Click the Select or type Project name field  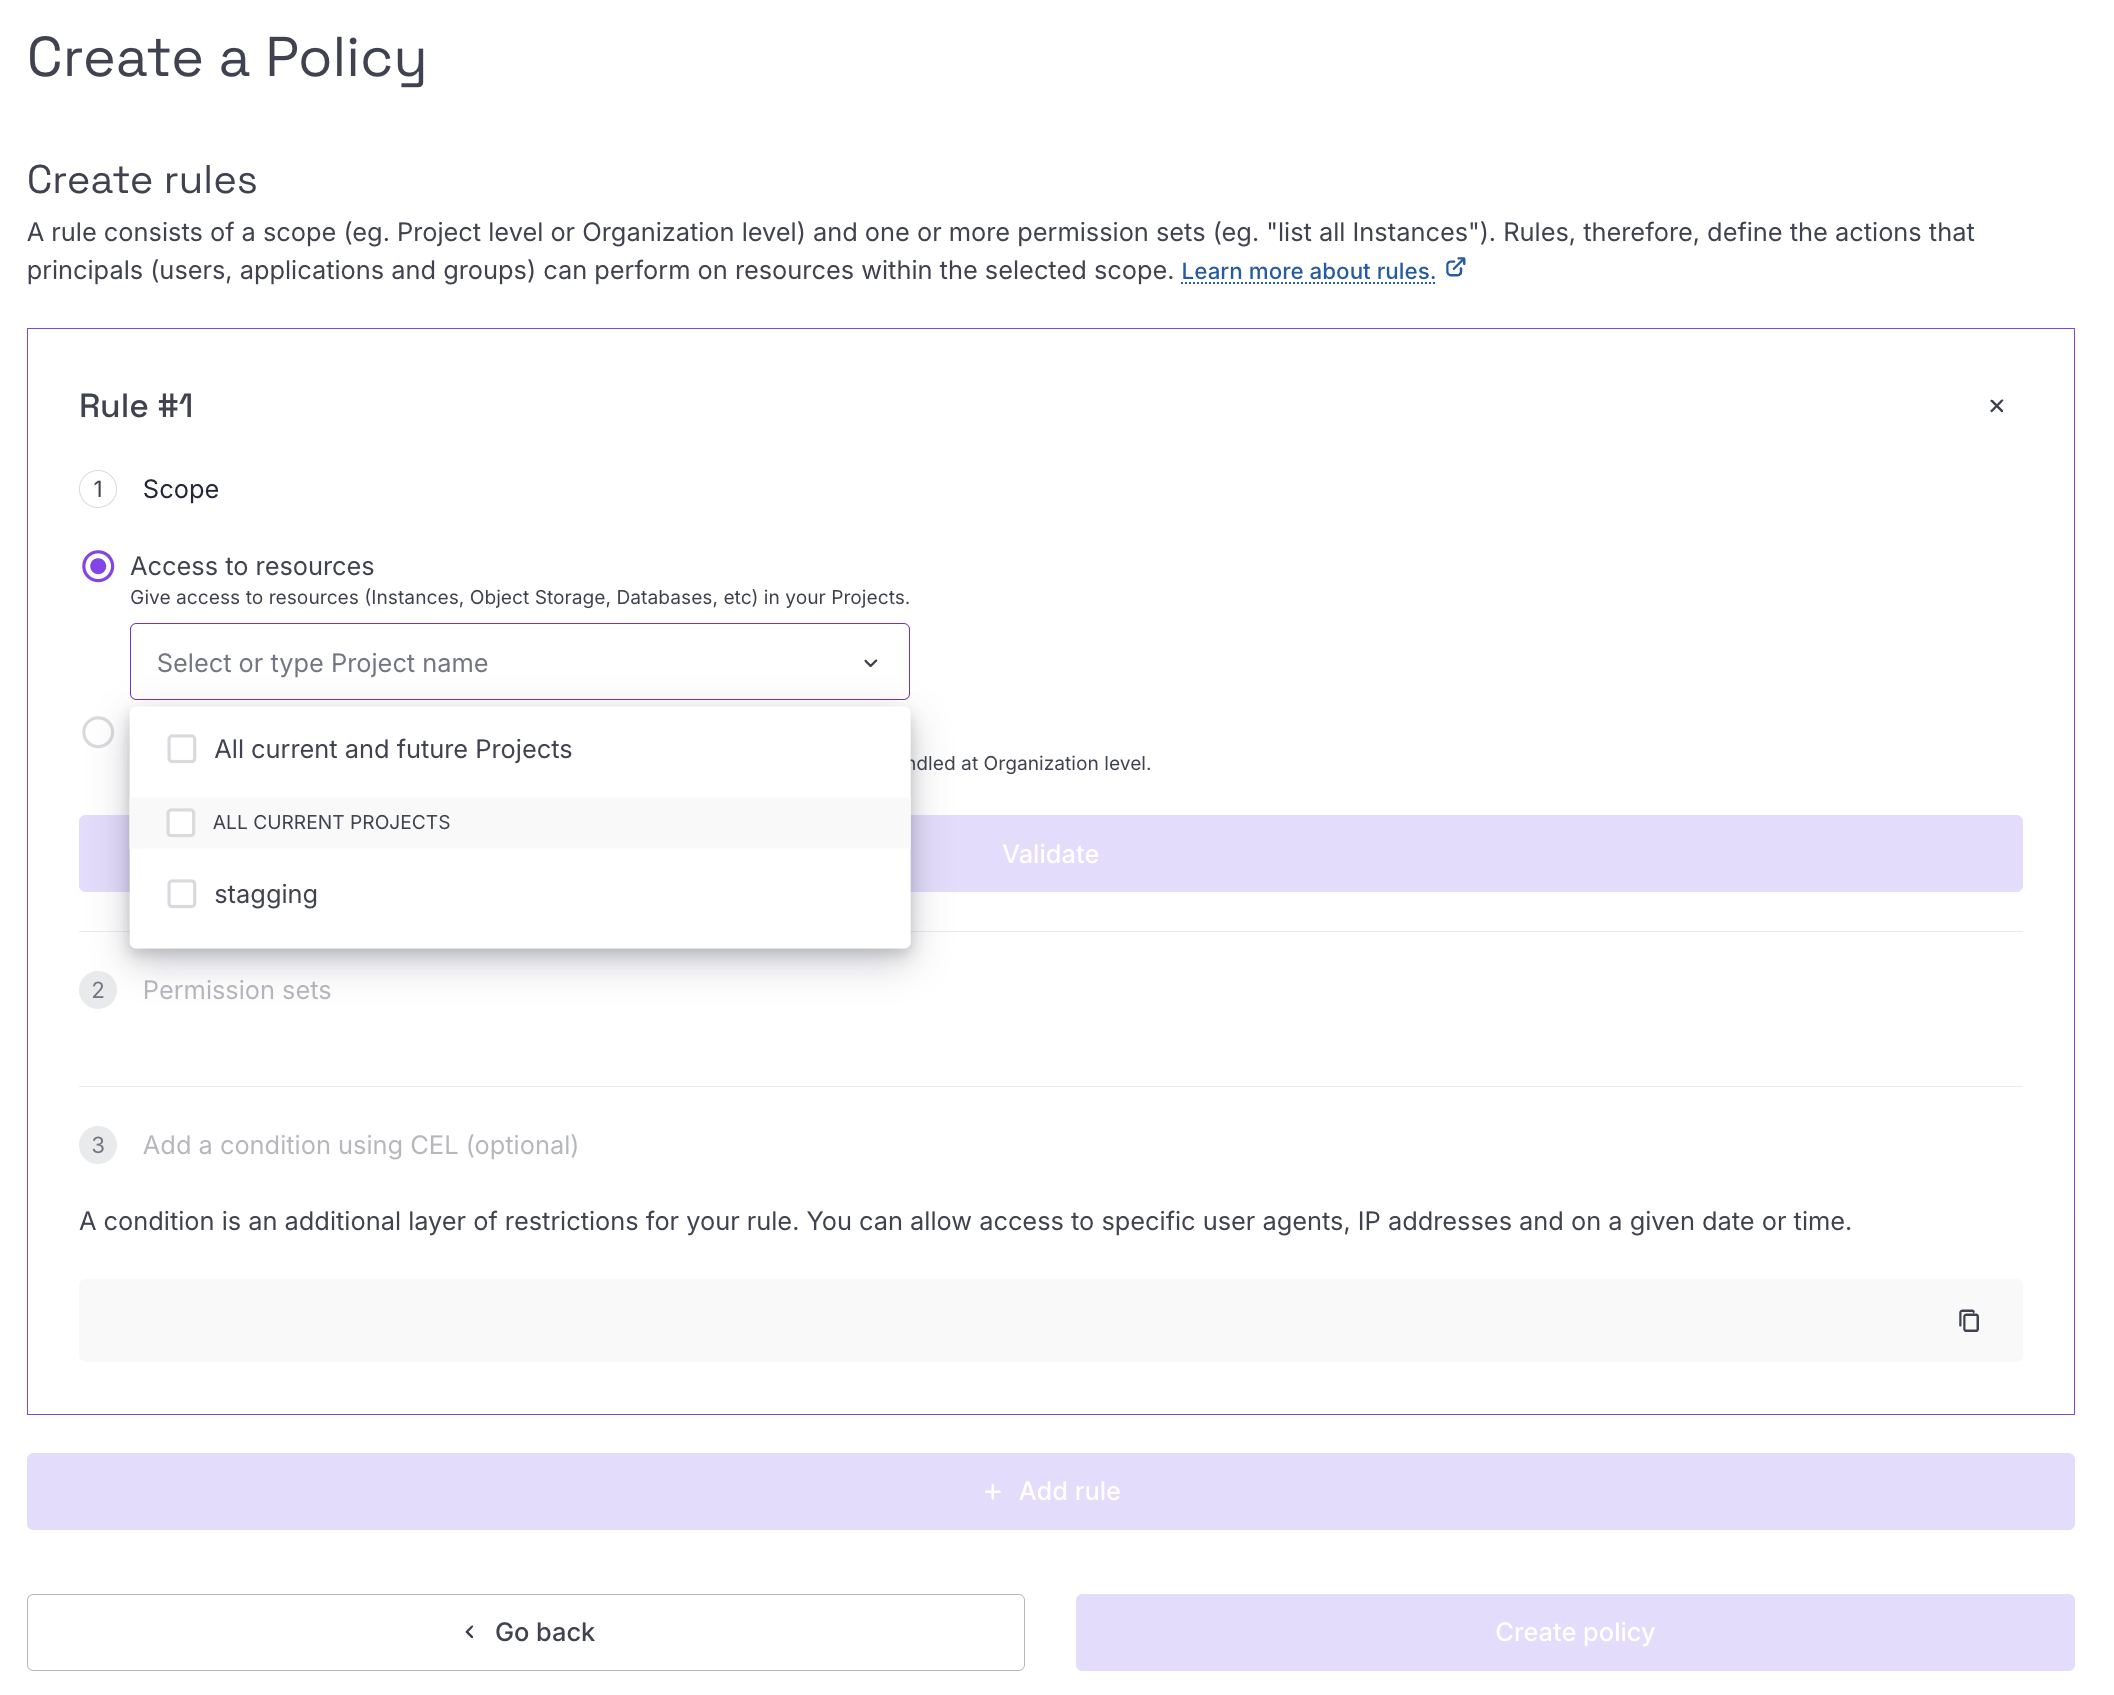tap(519, 662)
